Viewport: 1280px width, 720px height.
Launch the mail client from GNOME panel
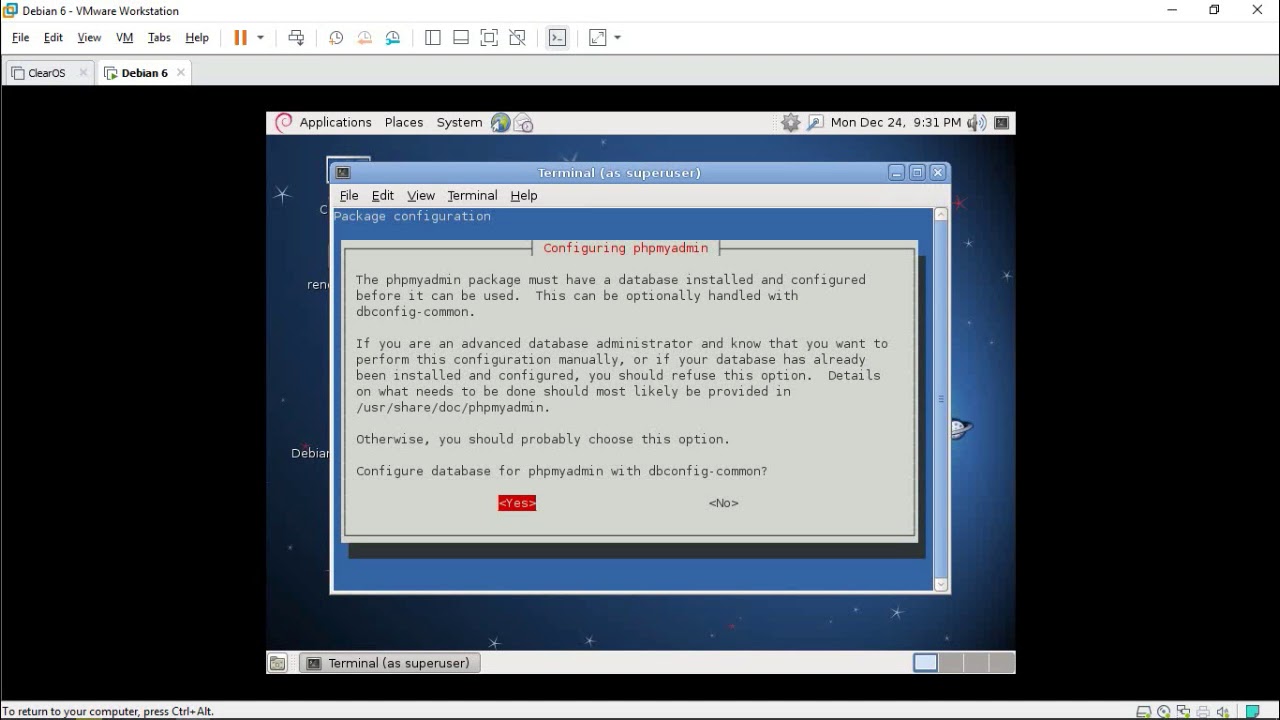[x=523, y=123]
